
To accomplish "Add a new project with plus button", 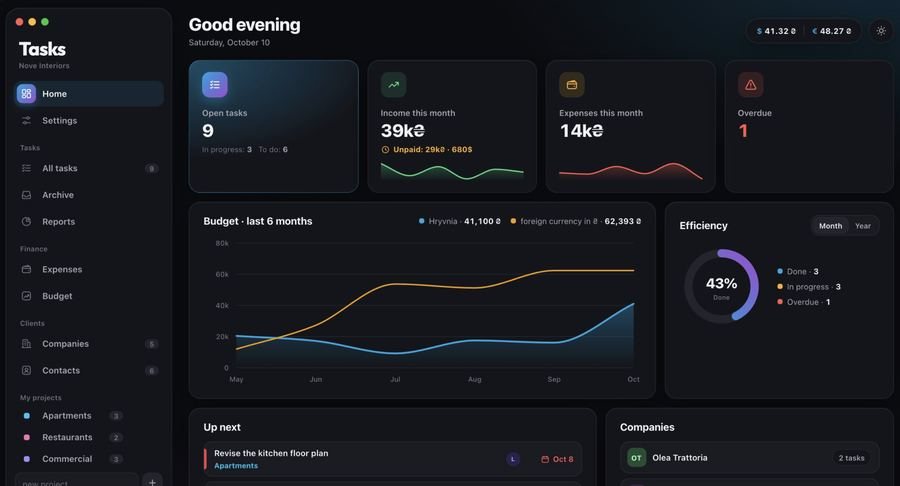I will 152,482.
